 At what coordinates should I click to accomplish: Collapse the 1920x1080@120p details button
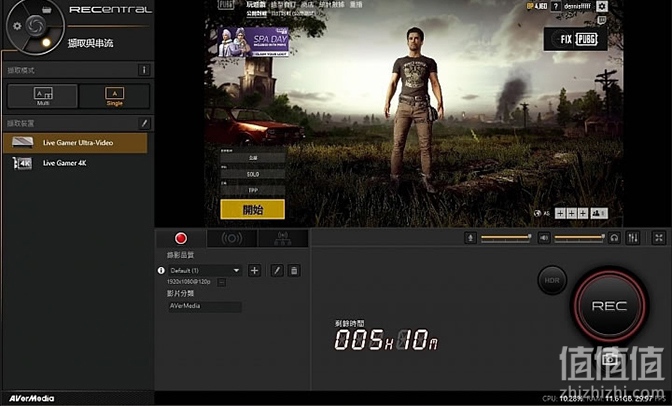pyautogui.click(x=222, y=282)
